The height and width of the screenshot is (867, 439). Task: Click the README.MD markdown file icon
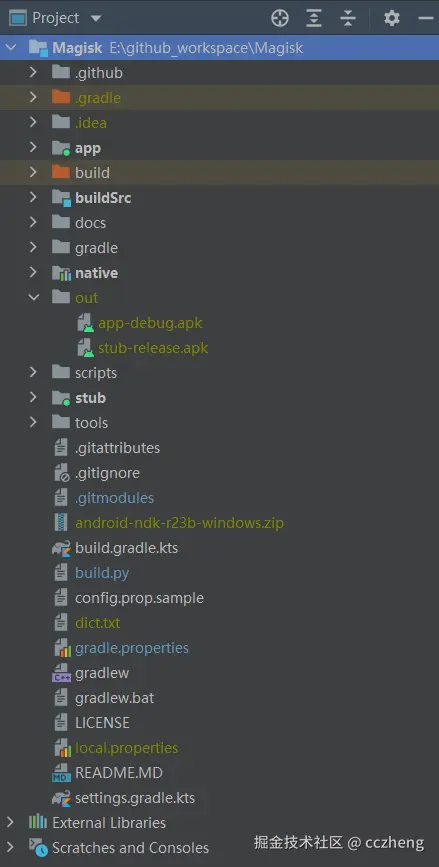point(60,773)
